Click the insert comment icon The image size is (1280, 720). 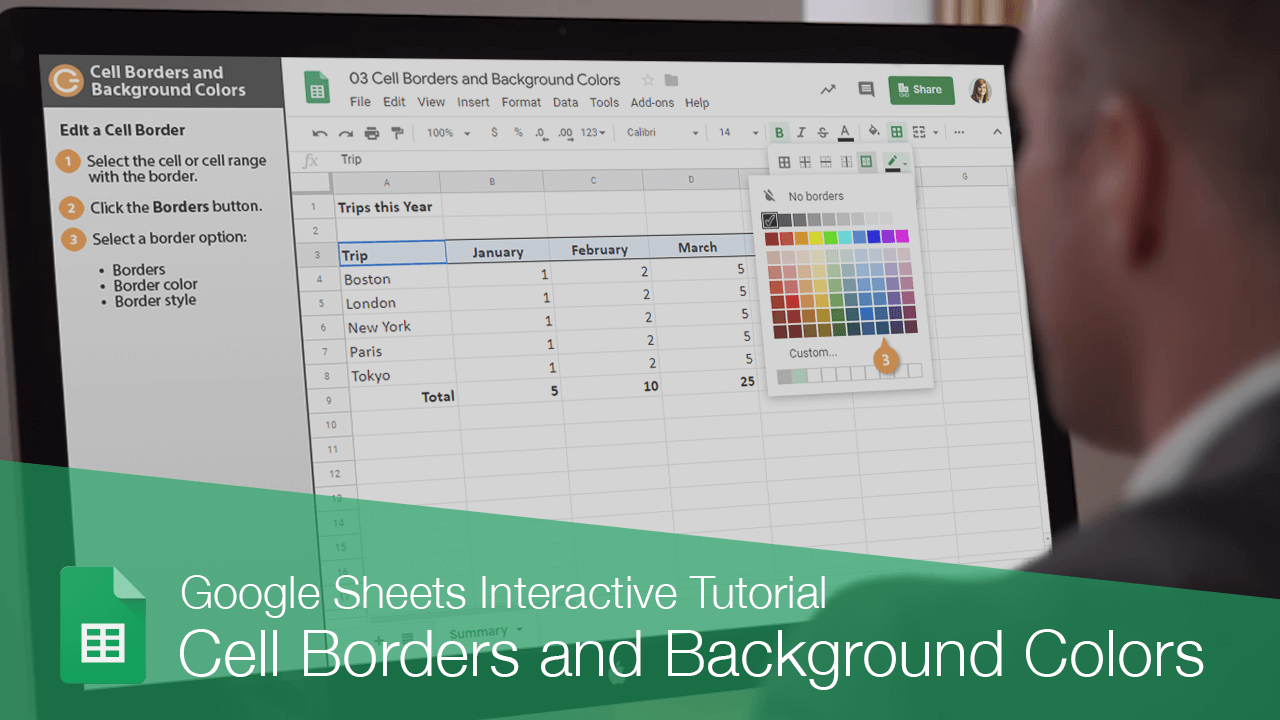[x=865, y=89]
